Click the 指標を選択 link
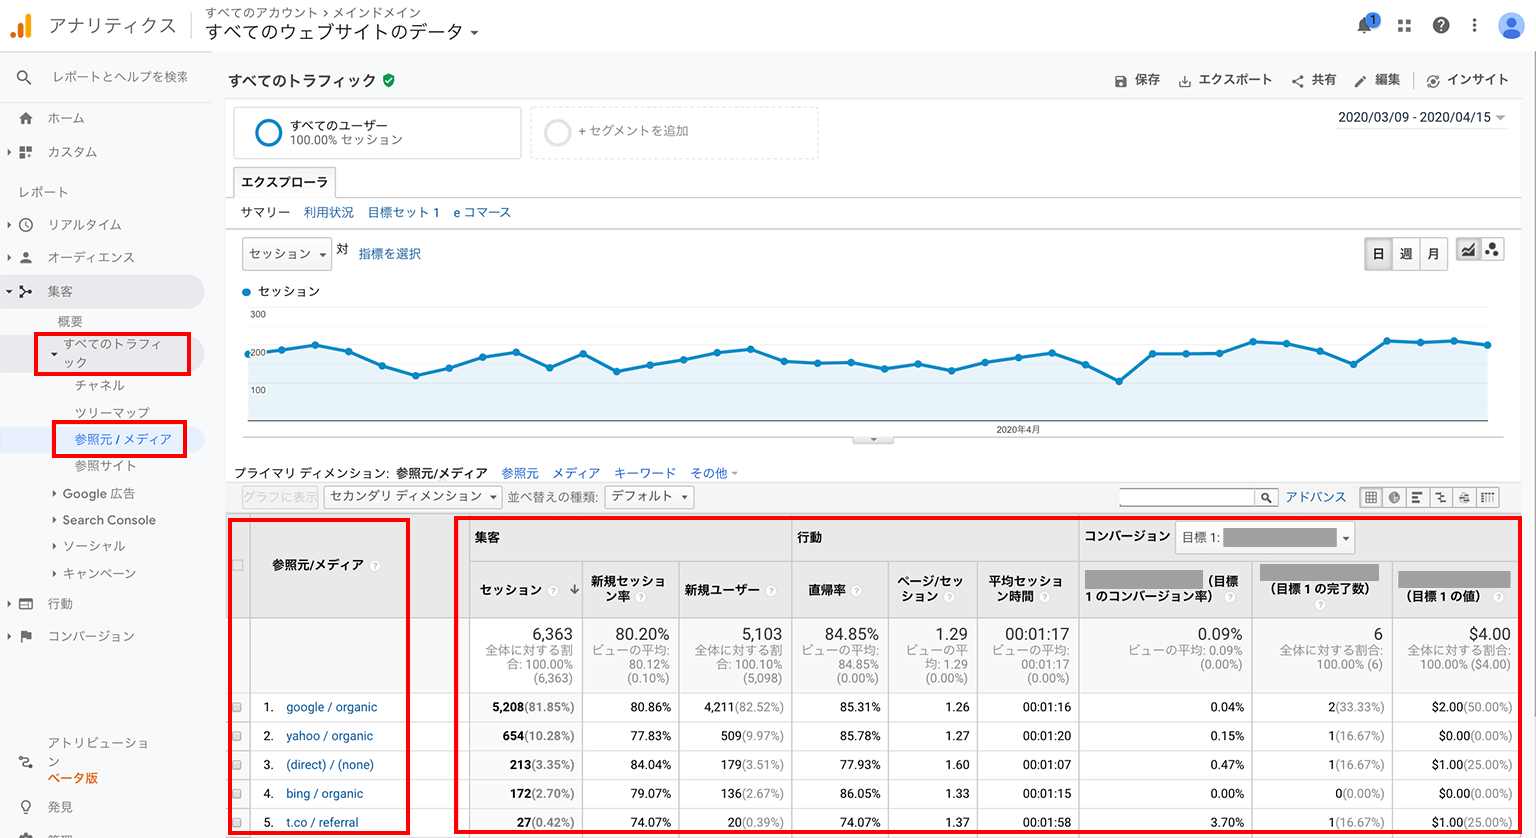 [390, 254]
